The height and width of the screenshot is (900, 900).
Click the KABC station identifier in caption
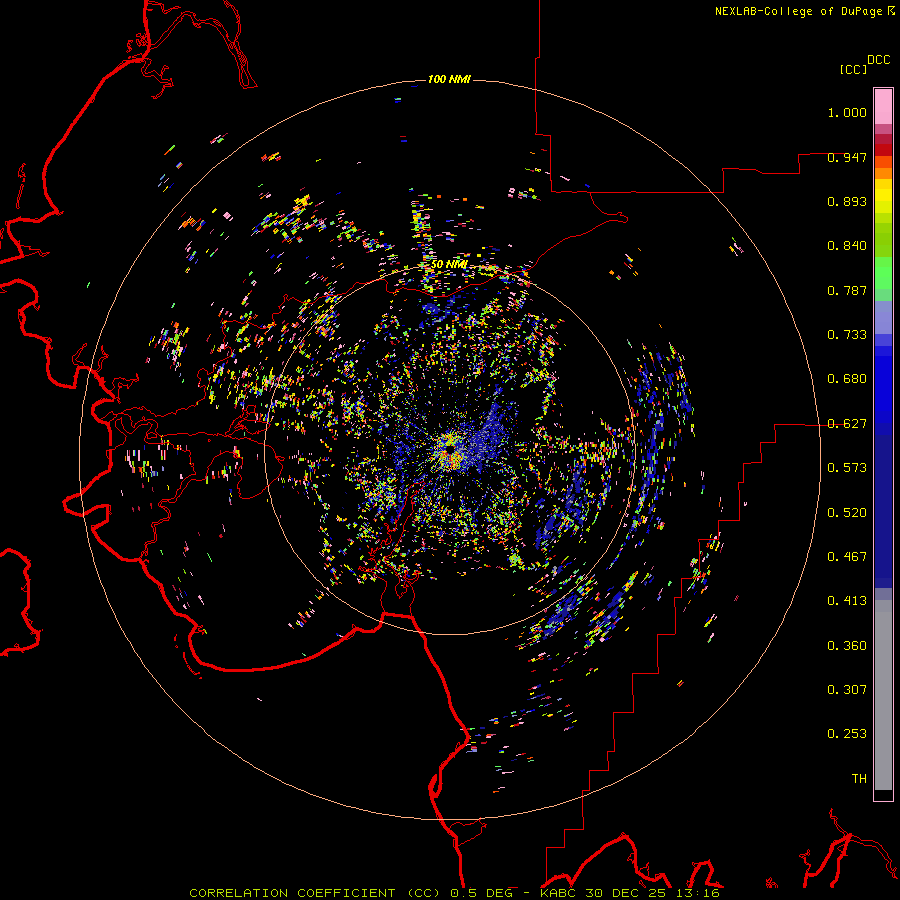[x=560, y=893]
